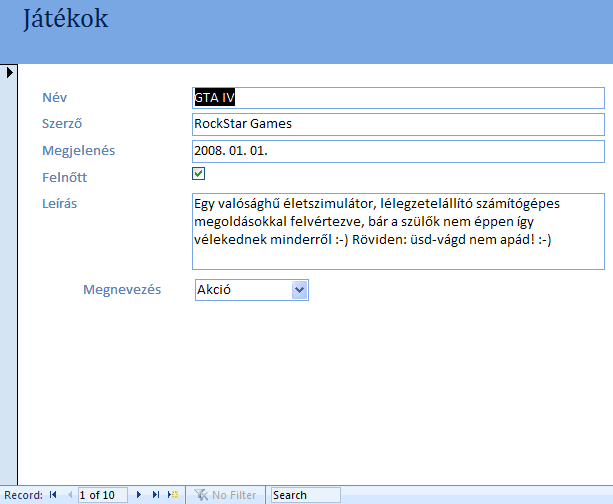Go to the first record
Screen dimensions: 613x504
coord(54,495)
